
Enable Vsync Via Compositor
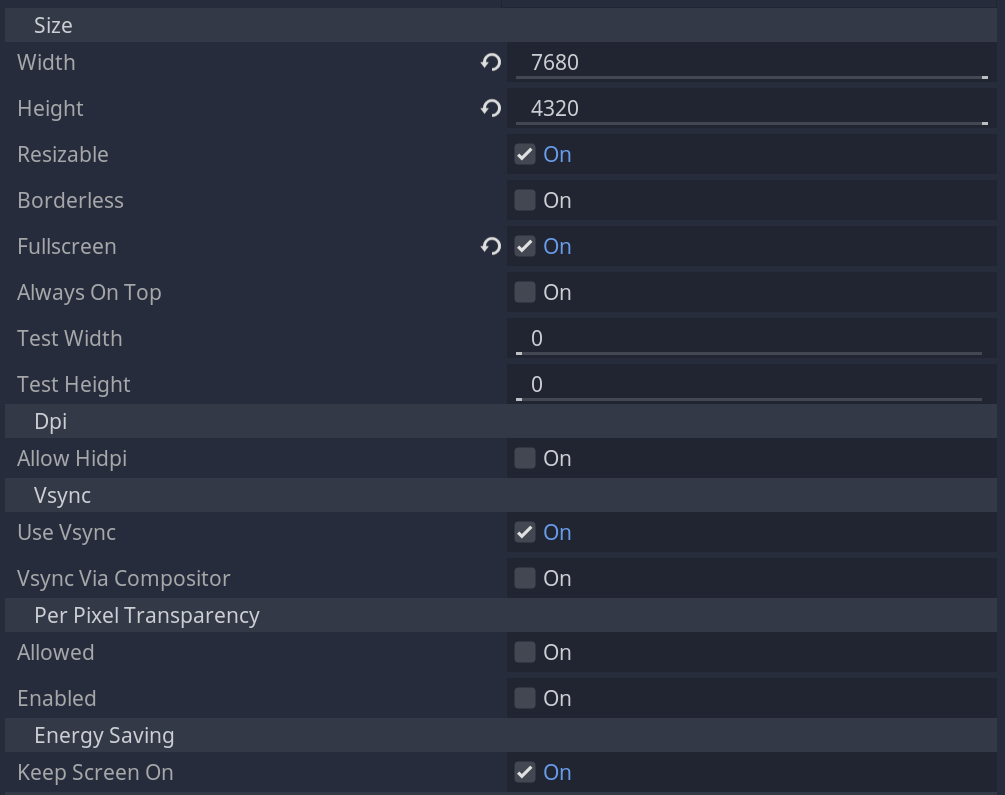point(524,578)
